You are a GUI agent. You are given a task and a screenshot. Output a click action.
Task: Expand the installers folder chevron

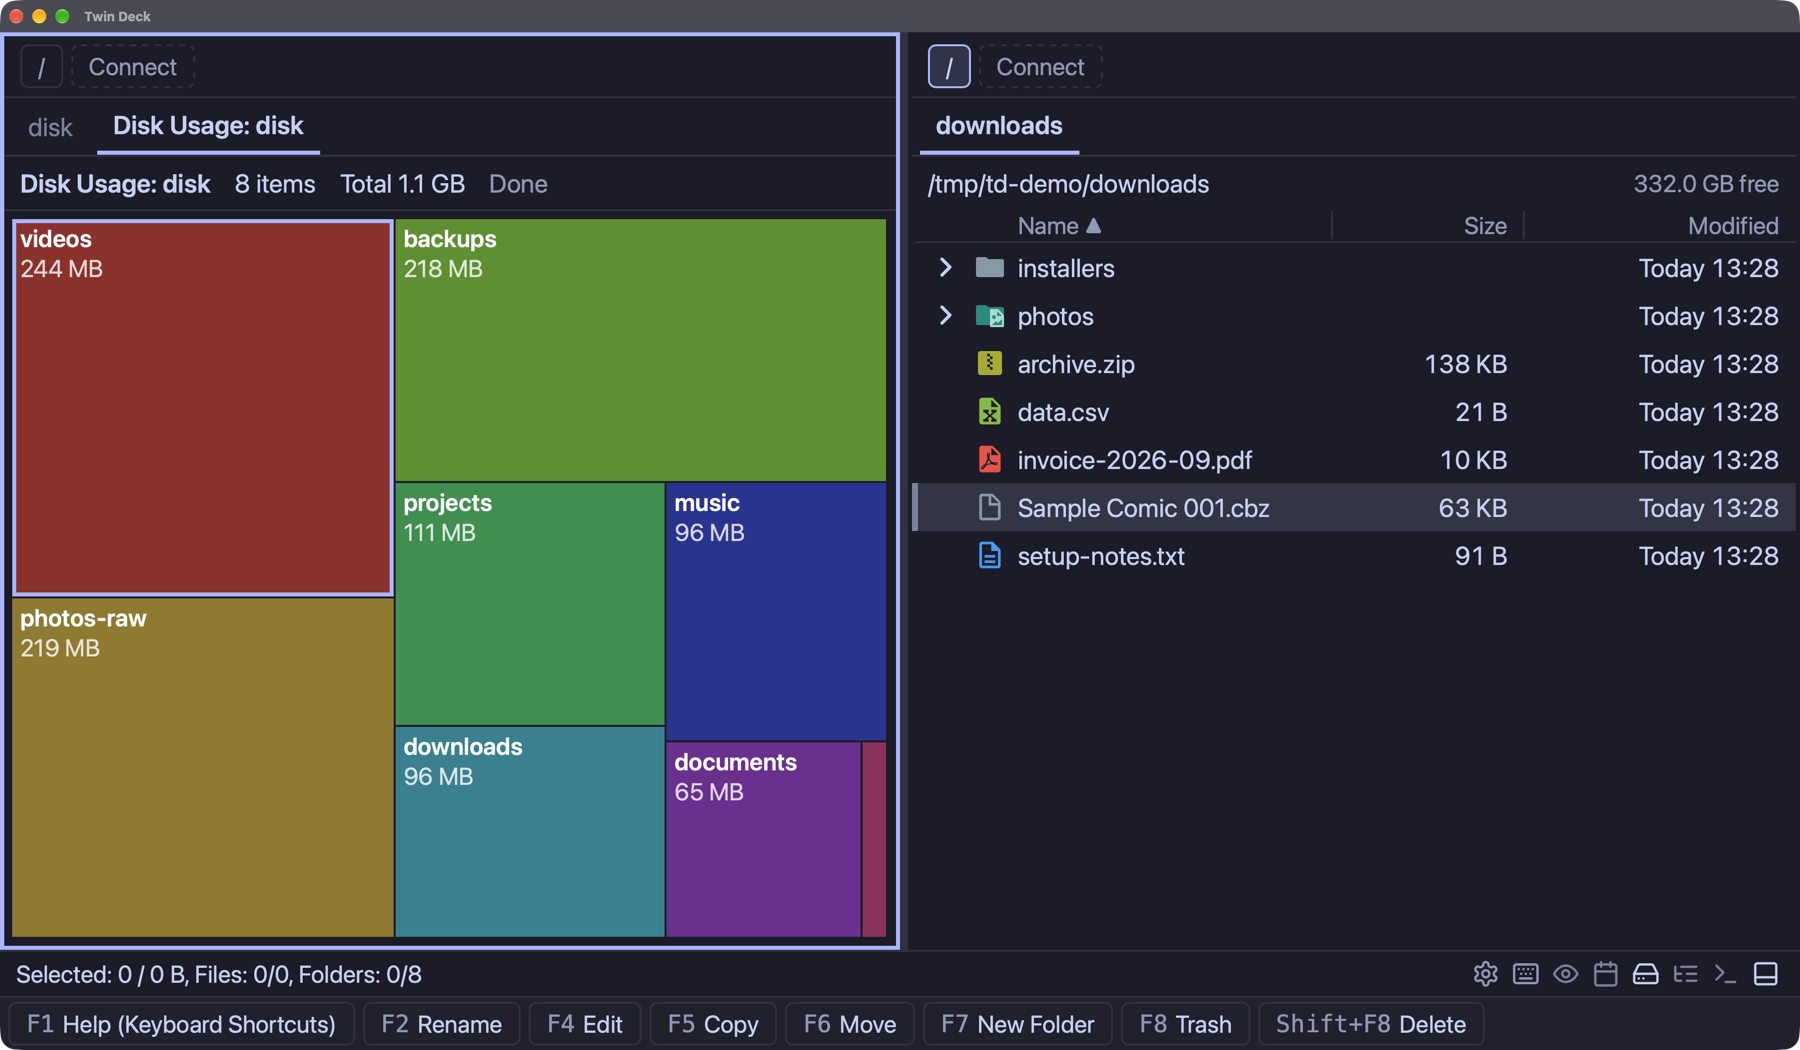pos(945,268)
